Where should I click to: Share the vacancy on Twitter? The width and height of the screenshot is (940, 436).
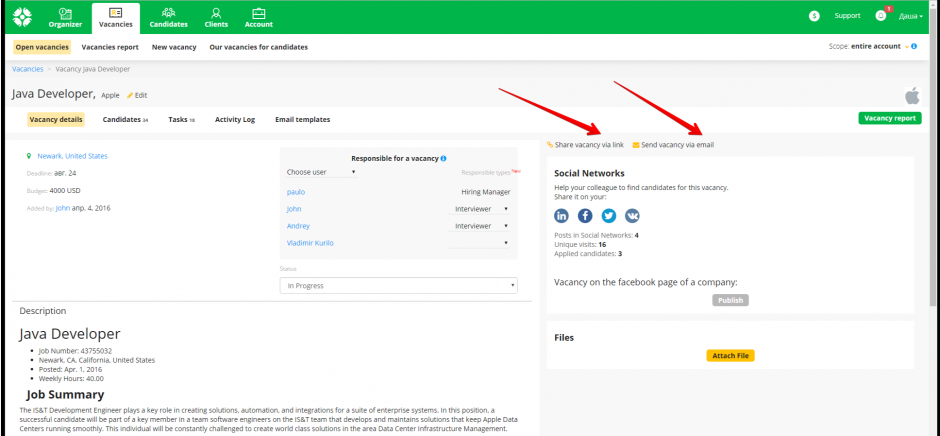click(608, 215)
